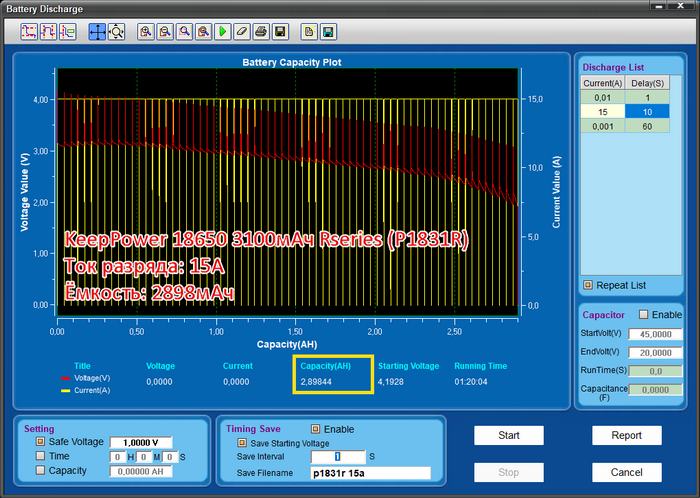Click the Cancel button

point(626,471)
